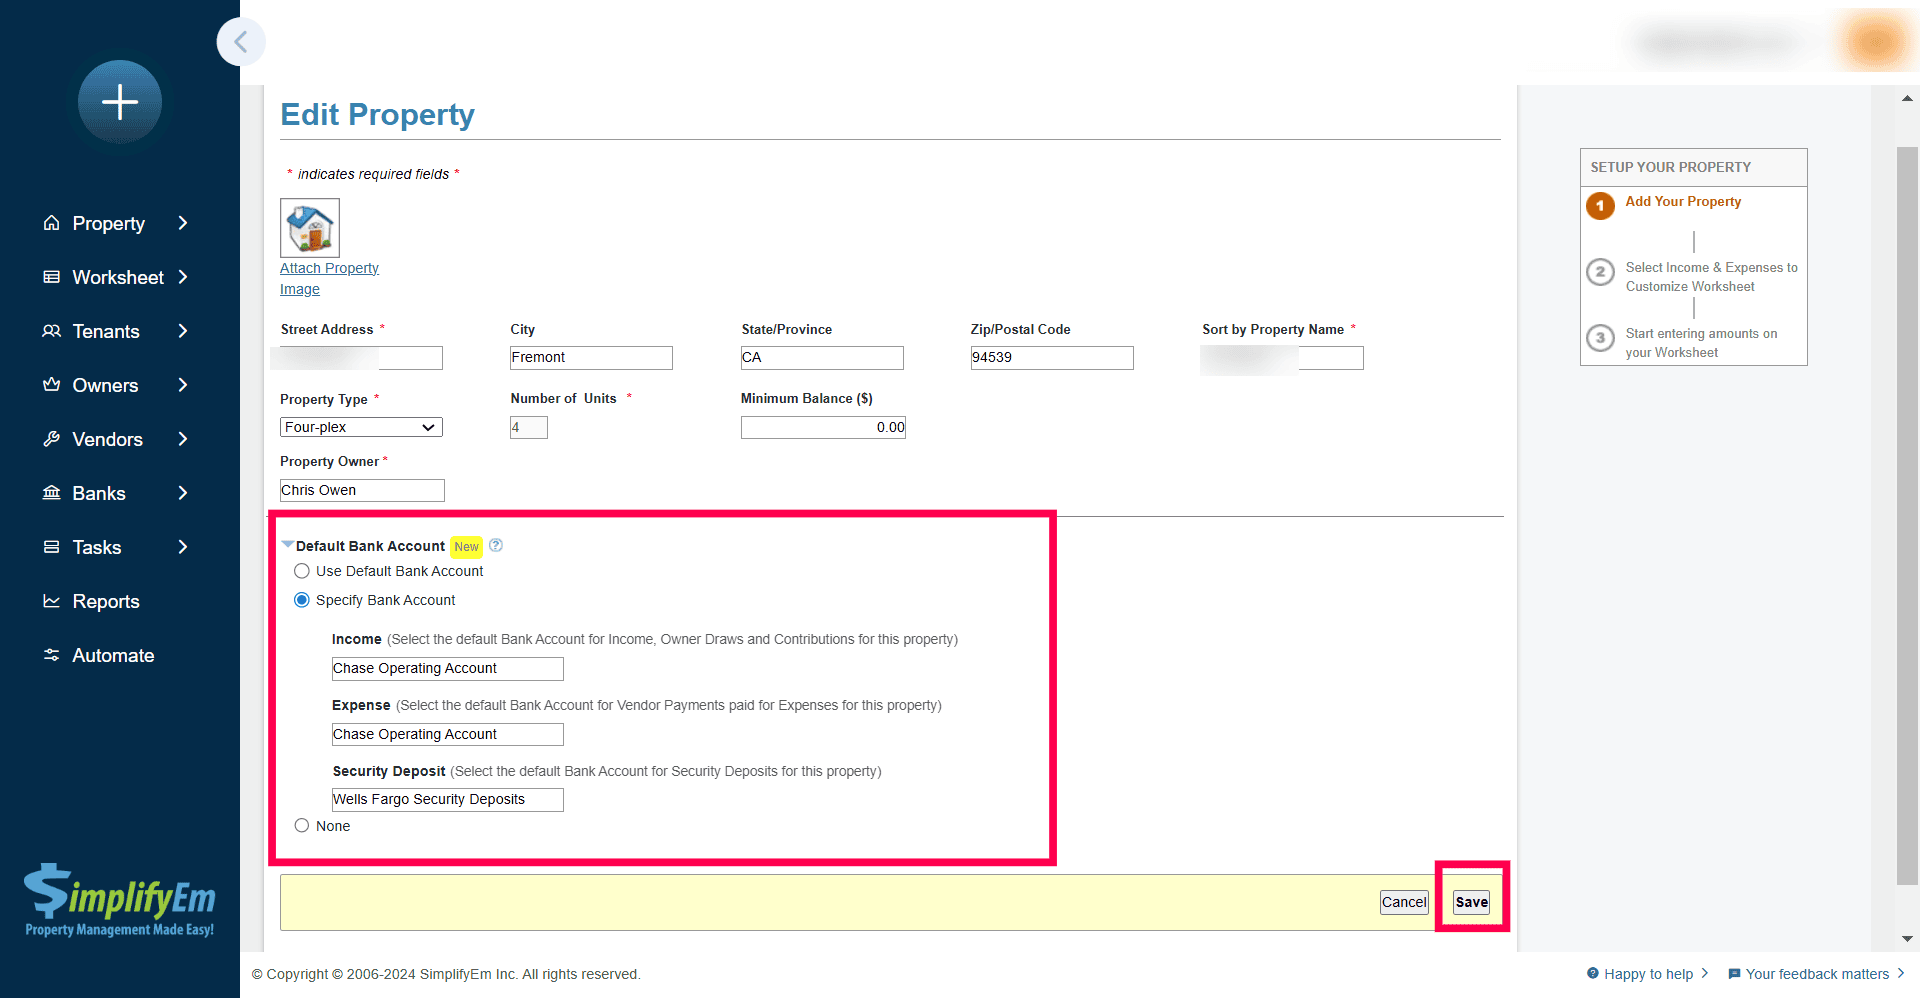Click the Automate sliders icon in sidebar
Screen dimensions: 1920x998
(x=51, y=655)
